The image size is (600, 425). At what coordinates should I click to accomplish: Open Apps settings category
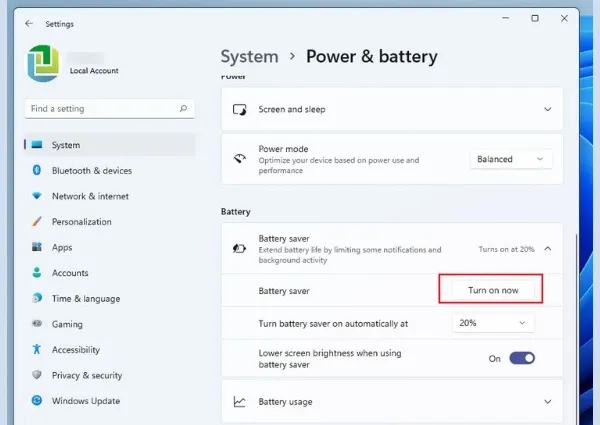click(110, 247)
